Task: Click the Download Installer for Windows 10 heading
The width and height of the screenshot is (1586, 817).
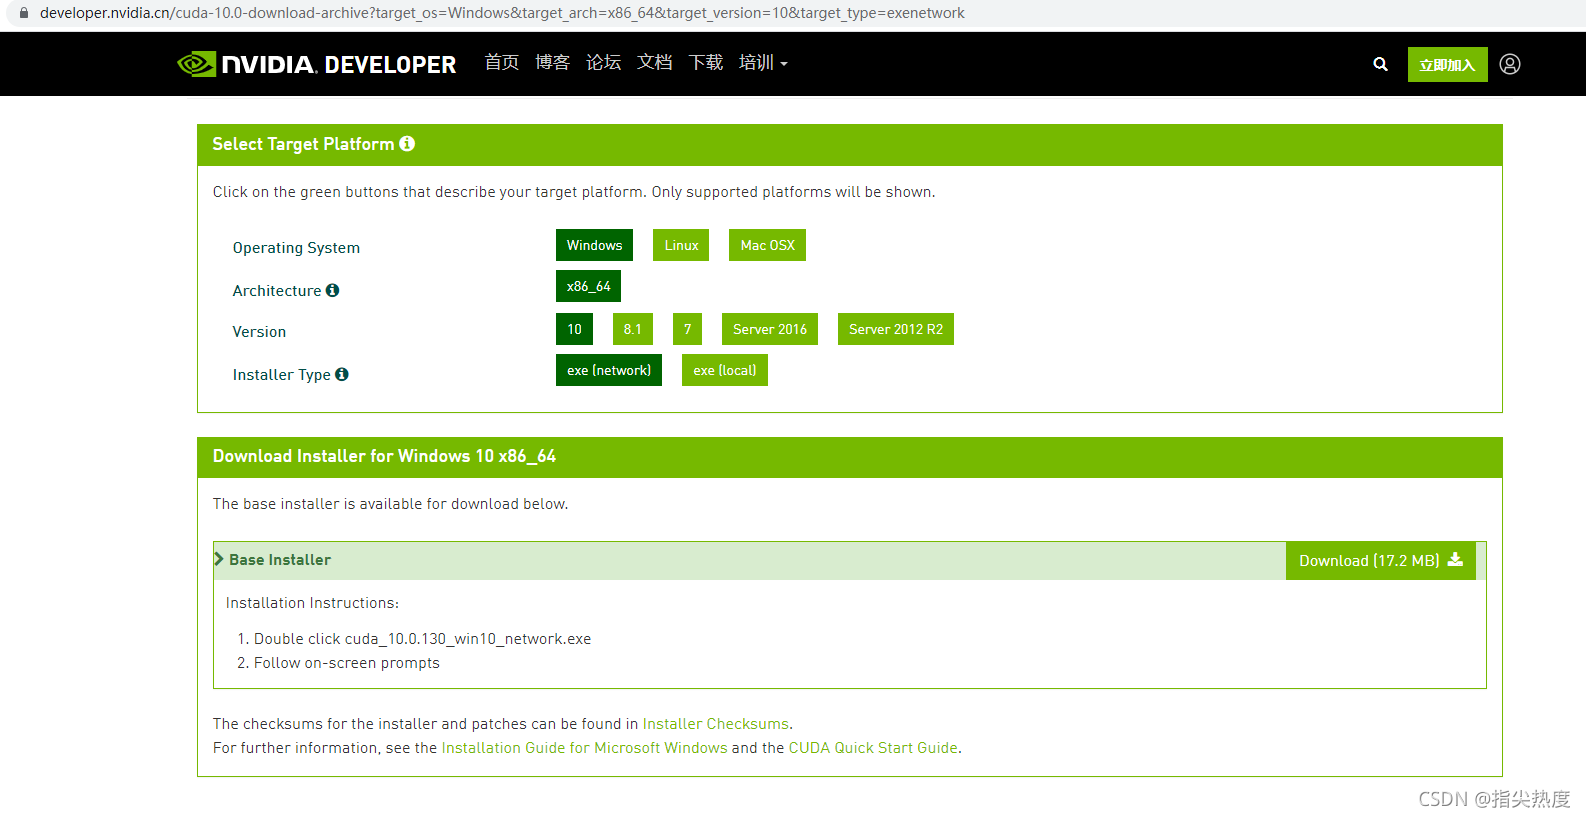Action: click(384, 456)
